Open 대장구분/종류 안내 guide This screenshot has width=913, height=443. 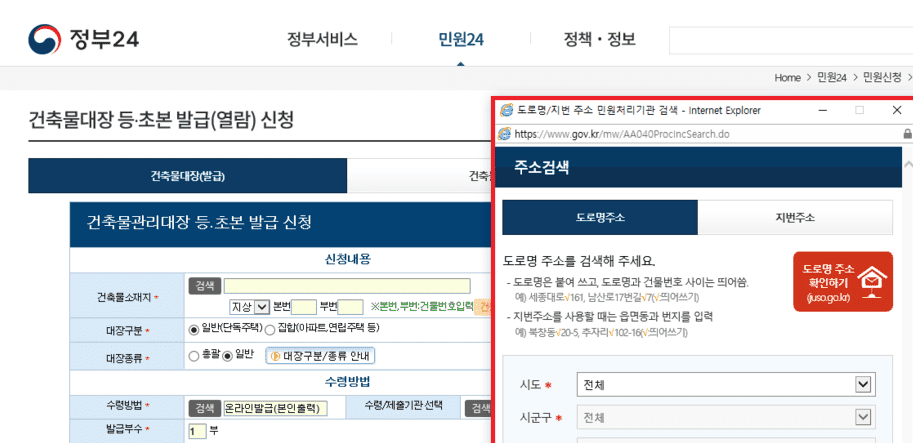pyautogui.click(x=320, y=356)
